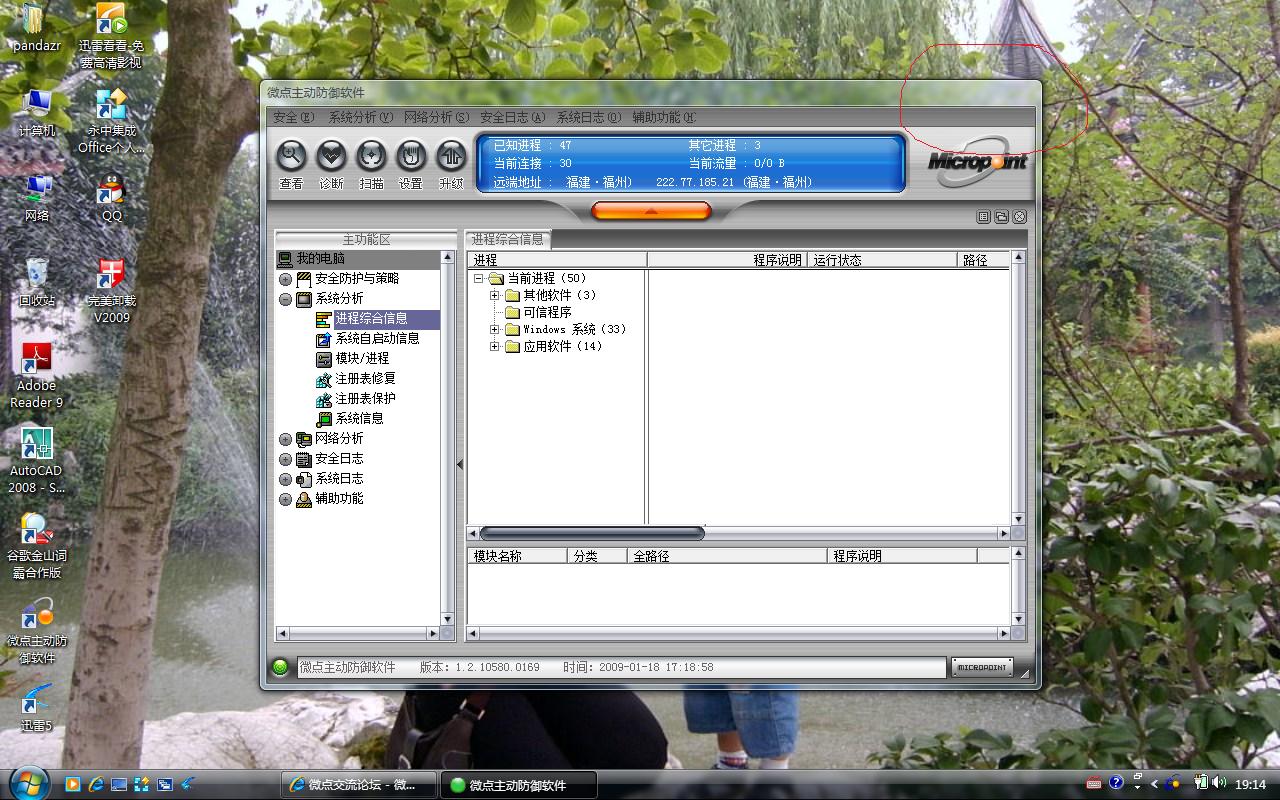Open 谷歌金山词霸合作版 desktop icon
The height and width of the screenshot is (800, 1280).
[37, 546]
